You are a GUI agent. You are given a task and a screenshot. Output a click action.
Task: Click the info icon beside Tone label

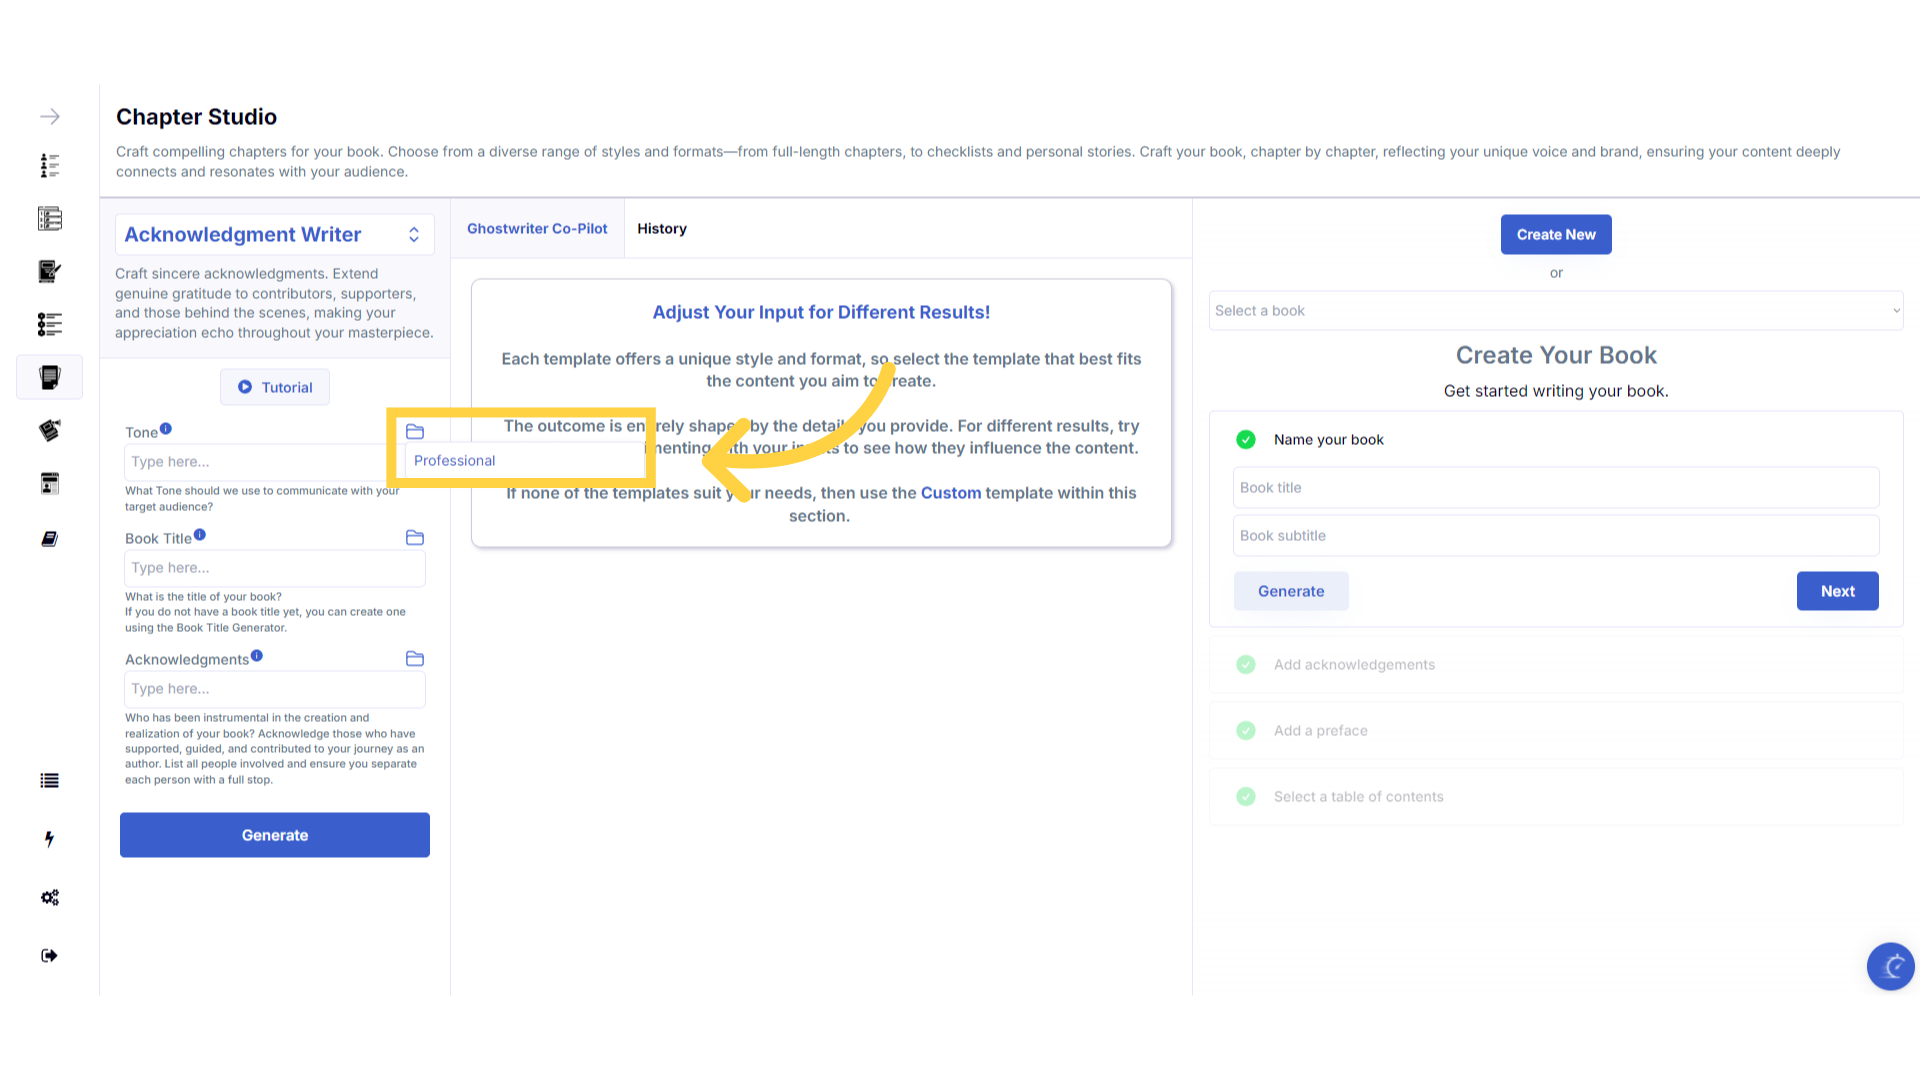pos(166,428)
